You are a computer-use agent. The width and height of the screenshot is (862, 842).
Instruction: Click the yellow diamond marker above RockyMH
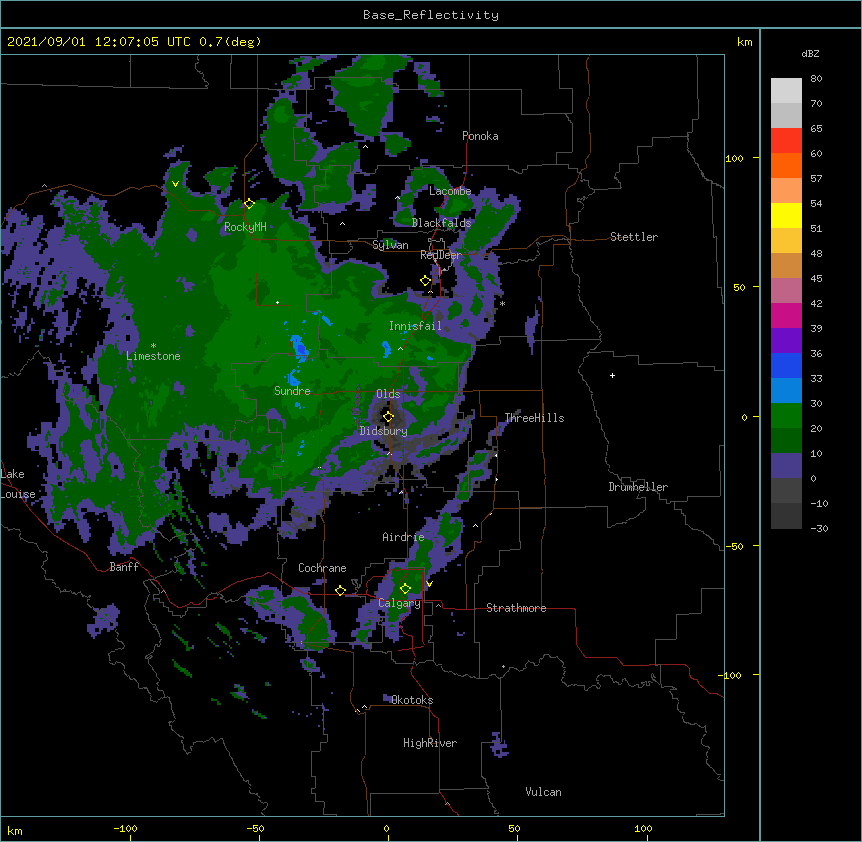point(249,203)
